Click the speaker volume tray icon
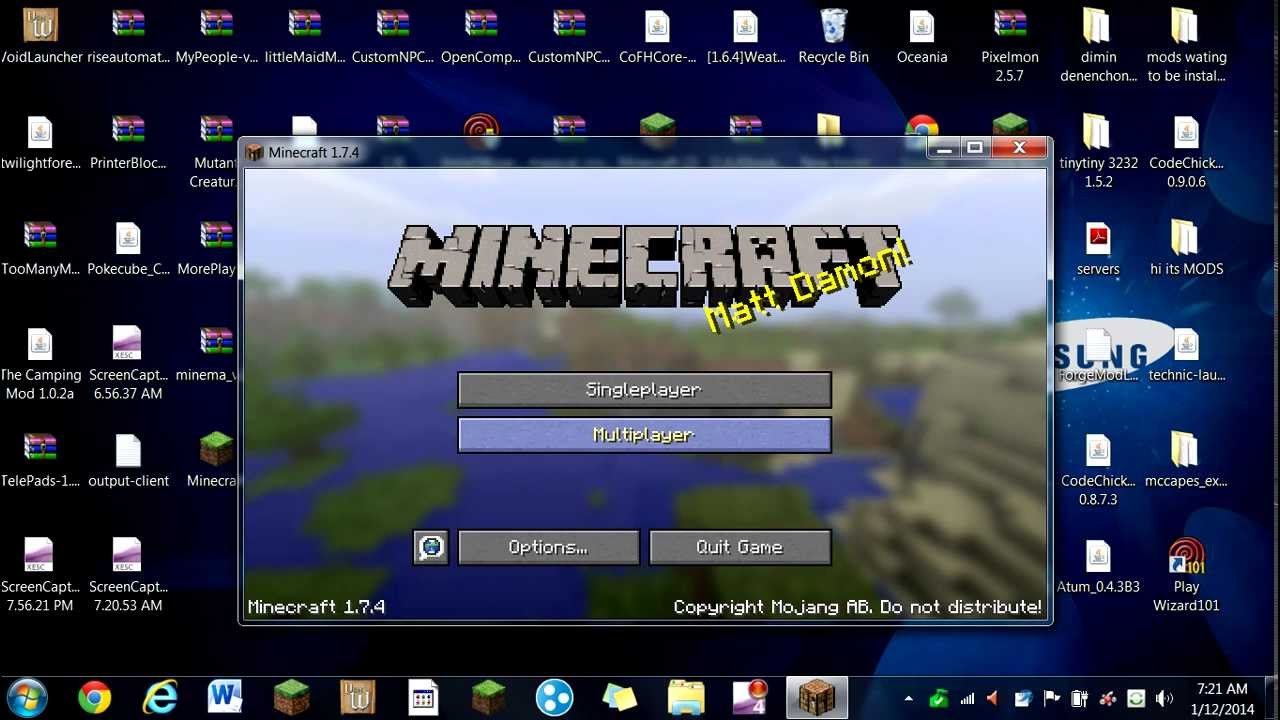This screenshot has height=720, width=1280. [1164, 699]
